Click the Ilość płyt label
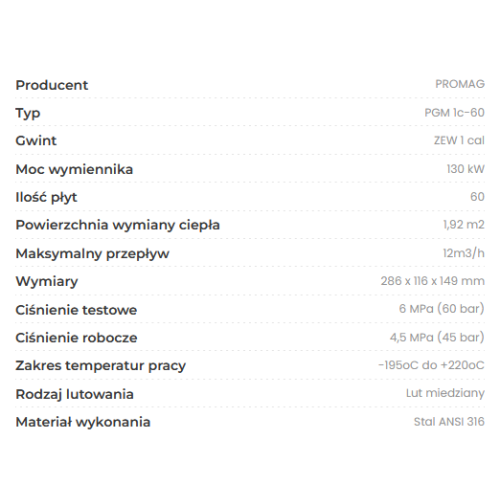500x500 pixels. click(x=46, y=197)
